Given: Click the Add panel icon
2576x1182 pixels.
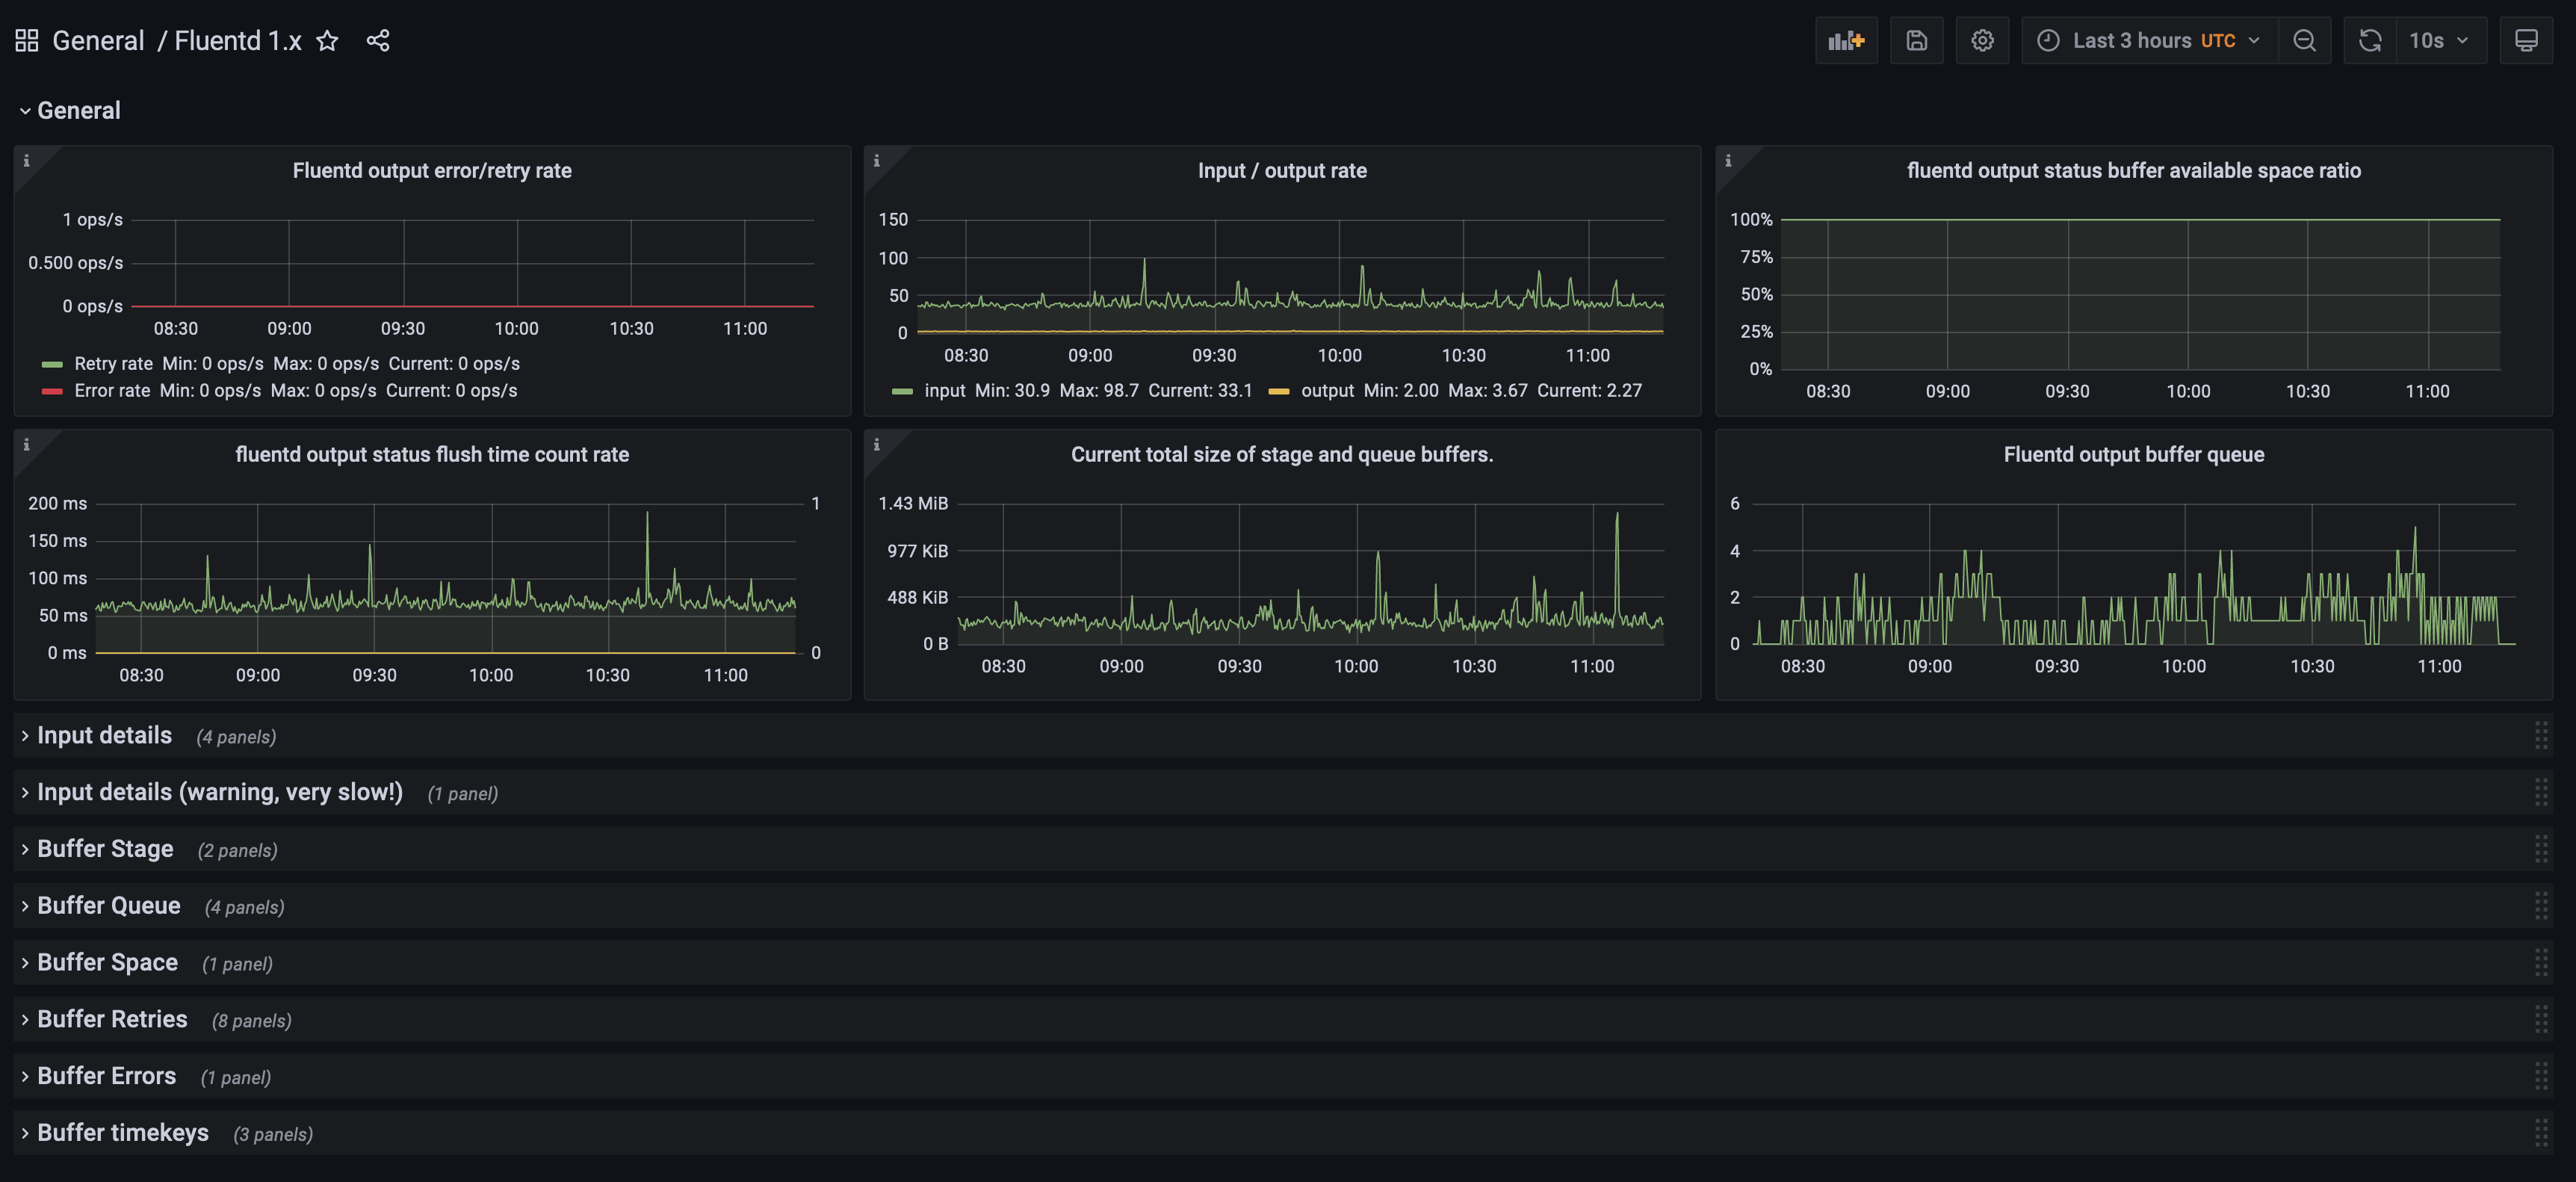Looking at the screenshot, I should tap(1846, 40).
